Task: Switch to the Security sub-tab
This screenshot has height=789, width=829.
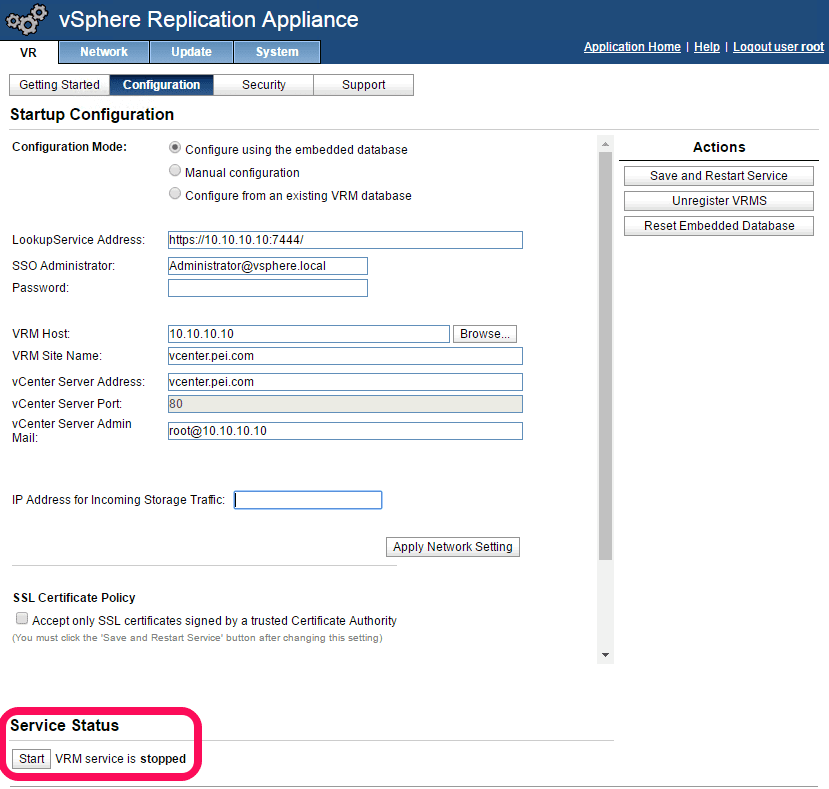Action: point(263,85)
